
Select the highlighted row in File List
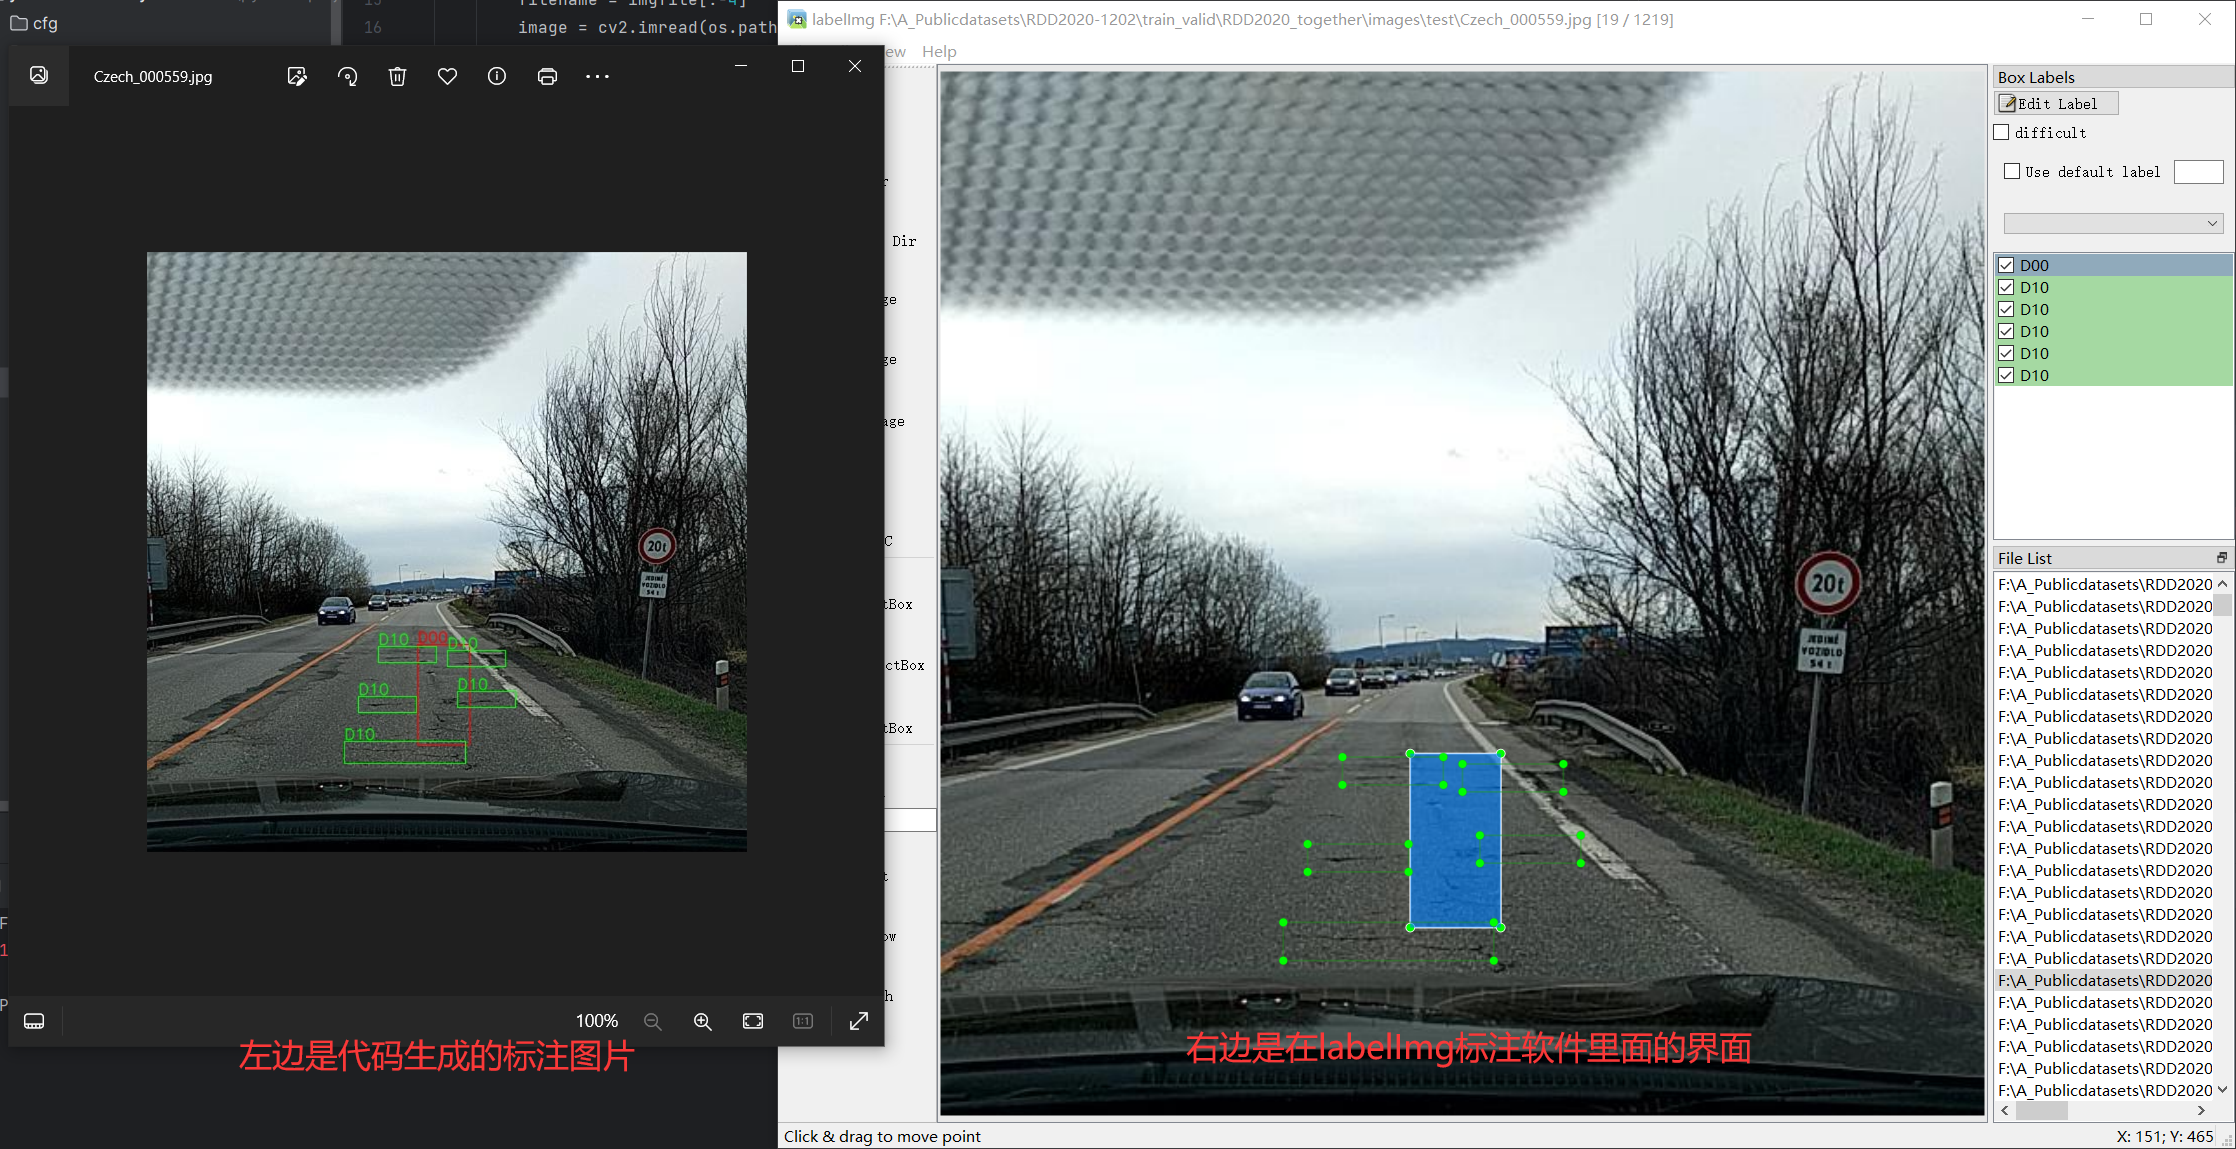[x=2105, y=980]
